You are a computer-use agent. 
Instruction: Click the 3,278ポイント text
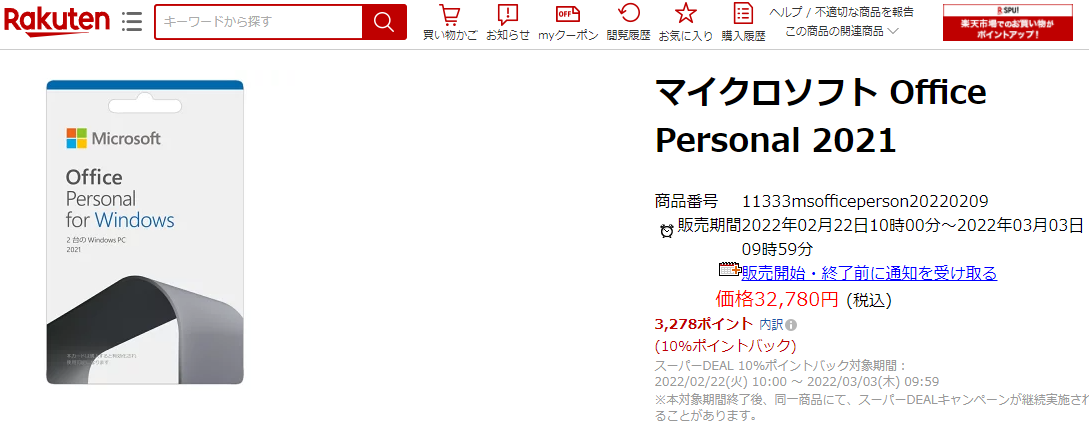point(704,324)
